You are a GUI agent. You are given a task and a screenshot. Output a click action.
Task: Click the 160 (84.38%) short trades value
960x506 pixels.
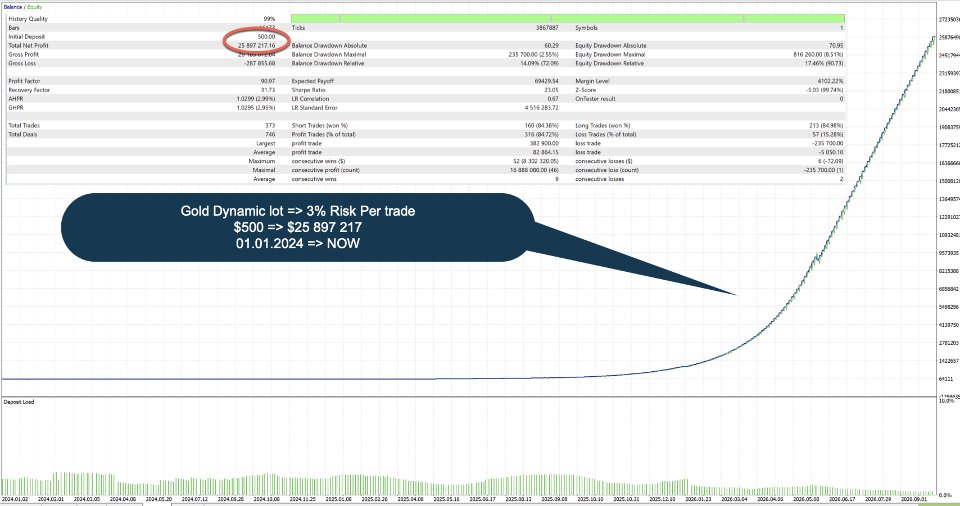[541, 126]
